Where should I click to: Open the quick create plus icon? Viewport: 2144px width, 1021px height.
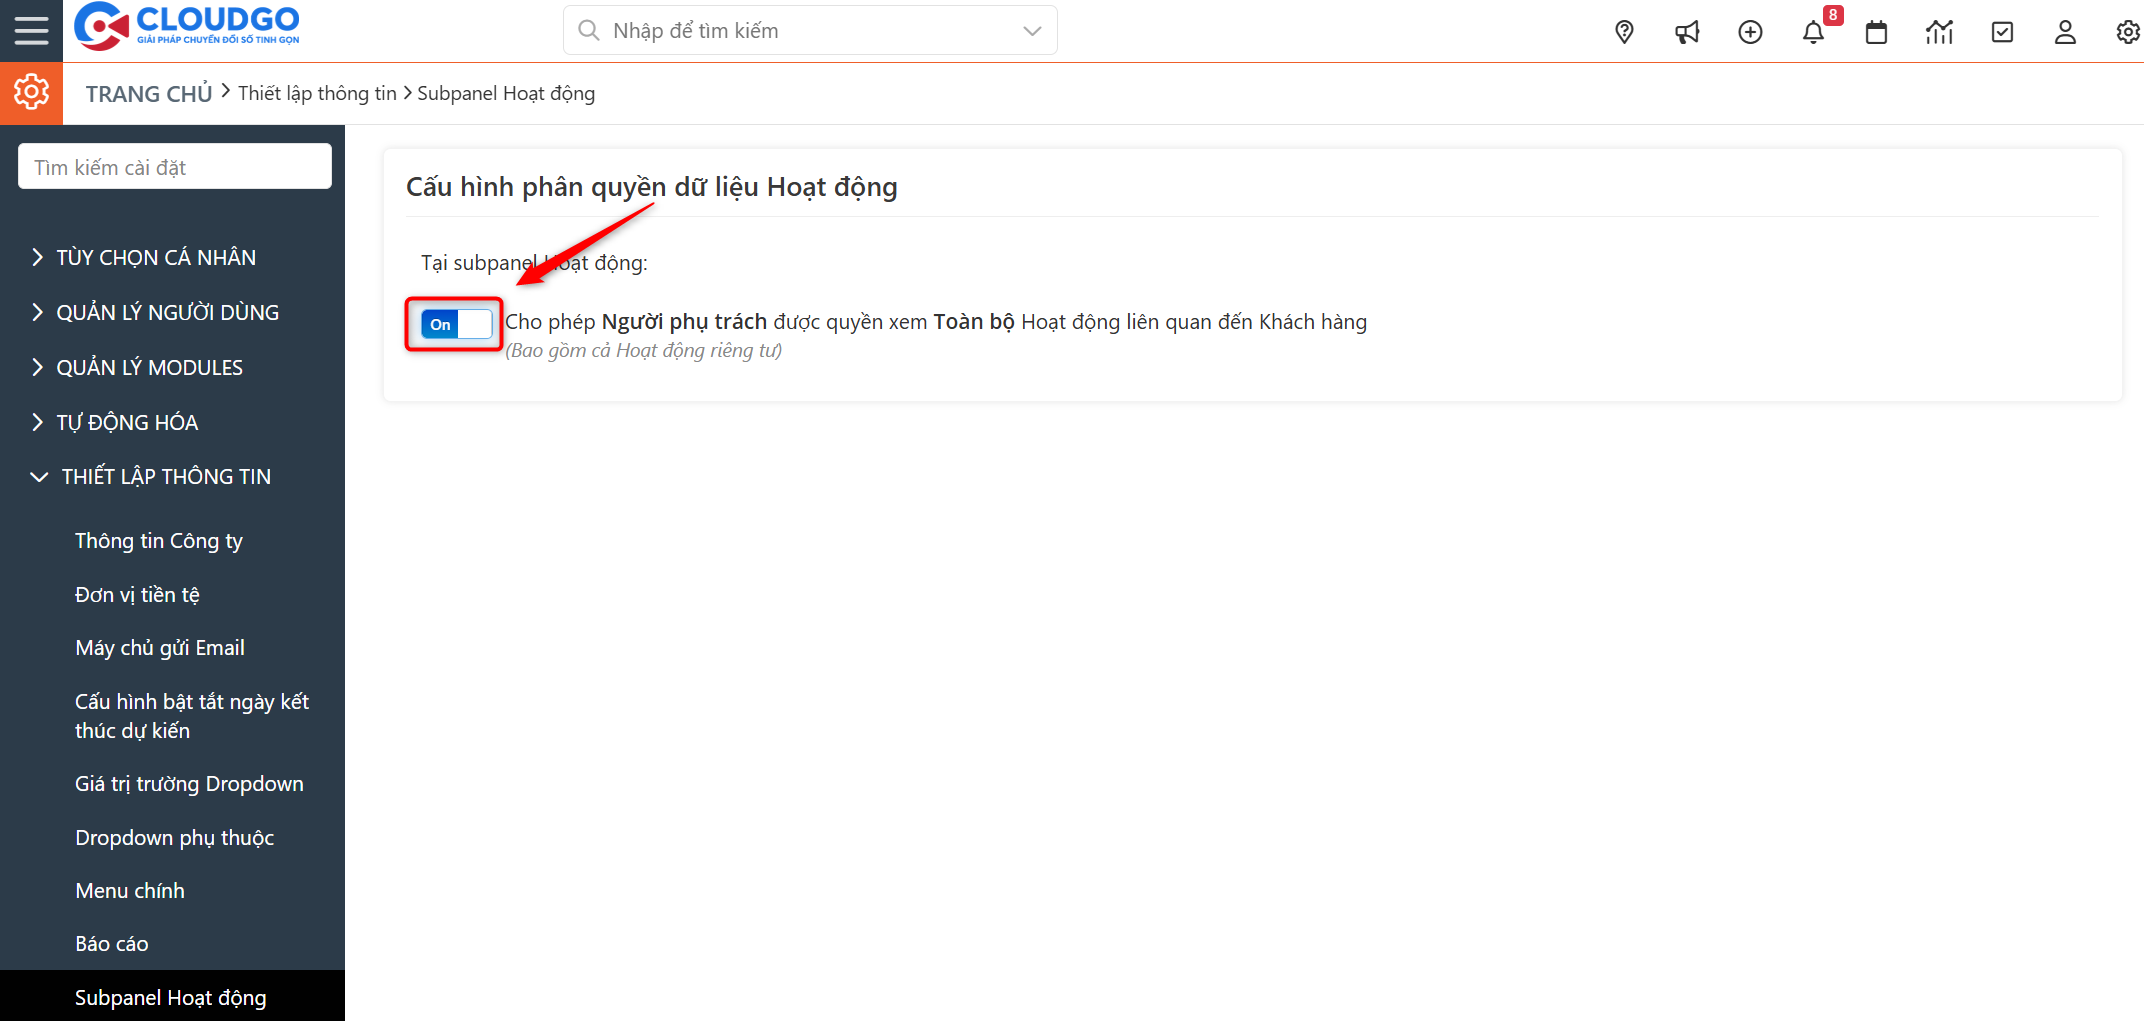1750,31
